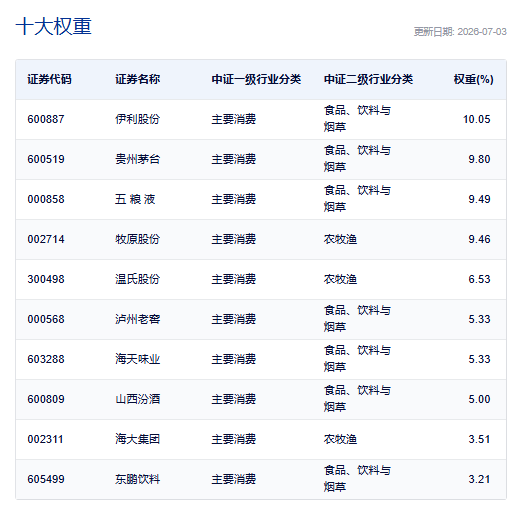522x517 pixels.
Task: Select security code 300498
Action: tap(46, 279)
